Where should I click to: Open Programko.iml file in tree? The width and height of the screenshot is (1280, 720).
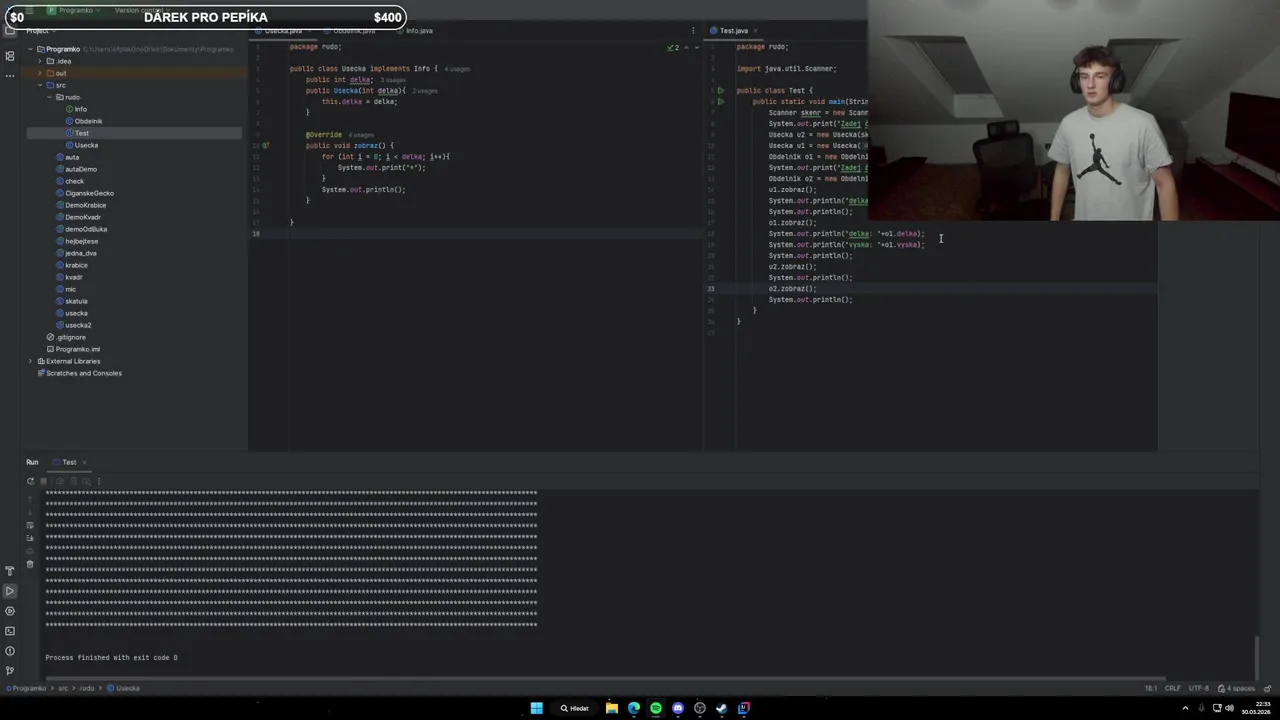coord(78,349)
